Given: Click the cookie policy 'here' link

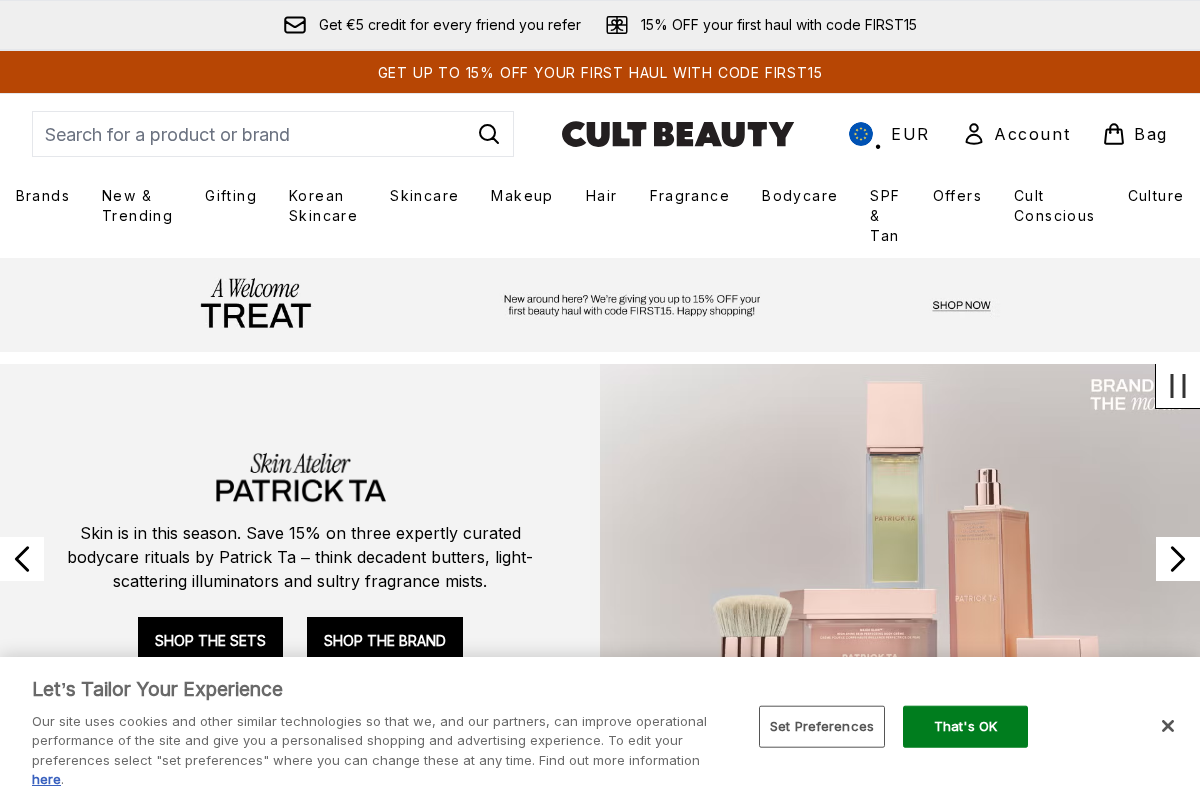Looking at the screenshot, I should [46, 779].
